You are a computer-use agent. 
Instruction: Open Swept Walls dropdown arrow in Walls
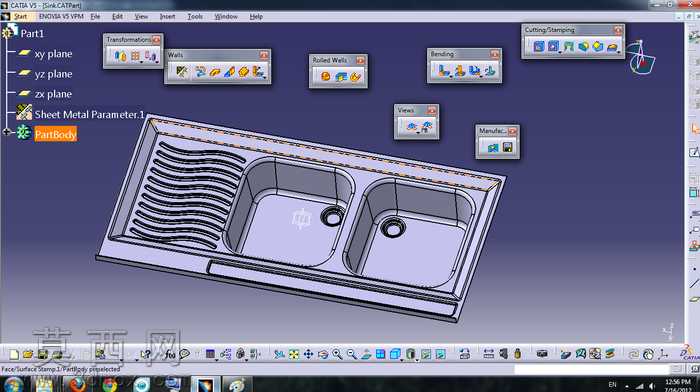tap(265, 77)
